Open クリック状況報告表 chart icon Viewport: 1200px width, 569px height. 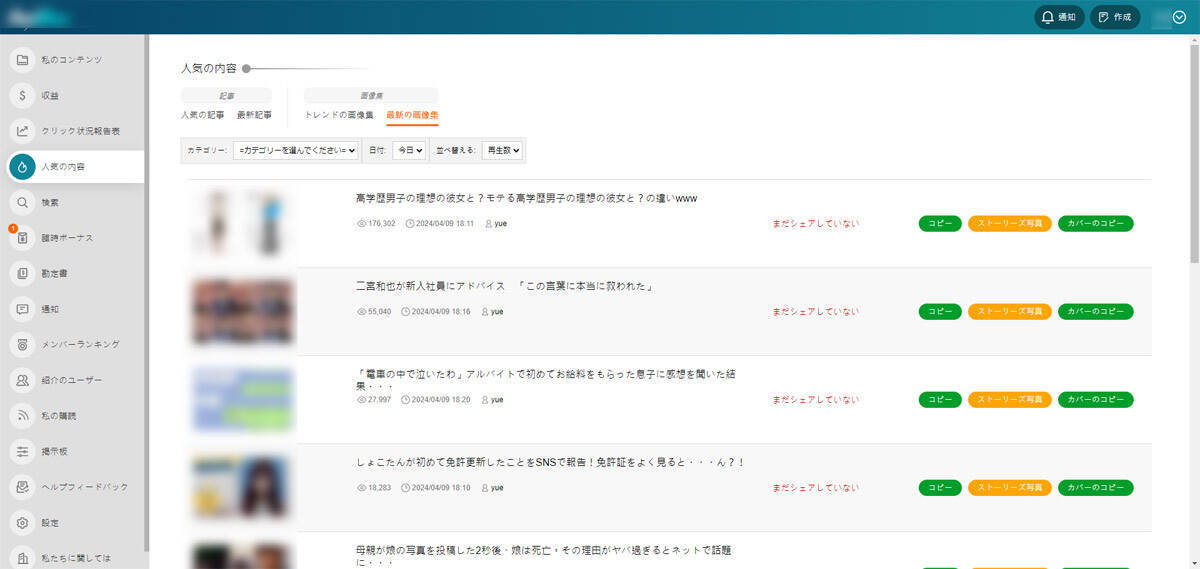[22, 131]
